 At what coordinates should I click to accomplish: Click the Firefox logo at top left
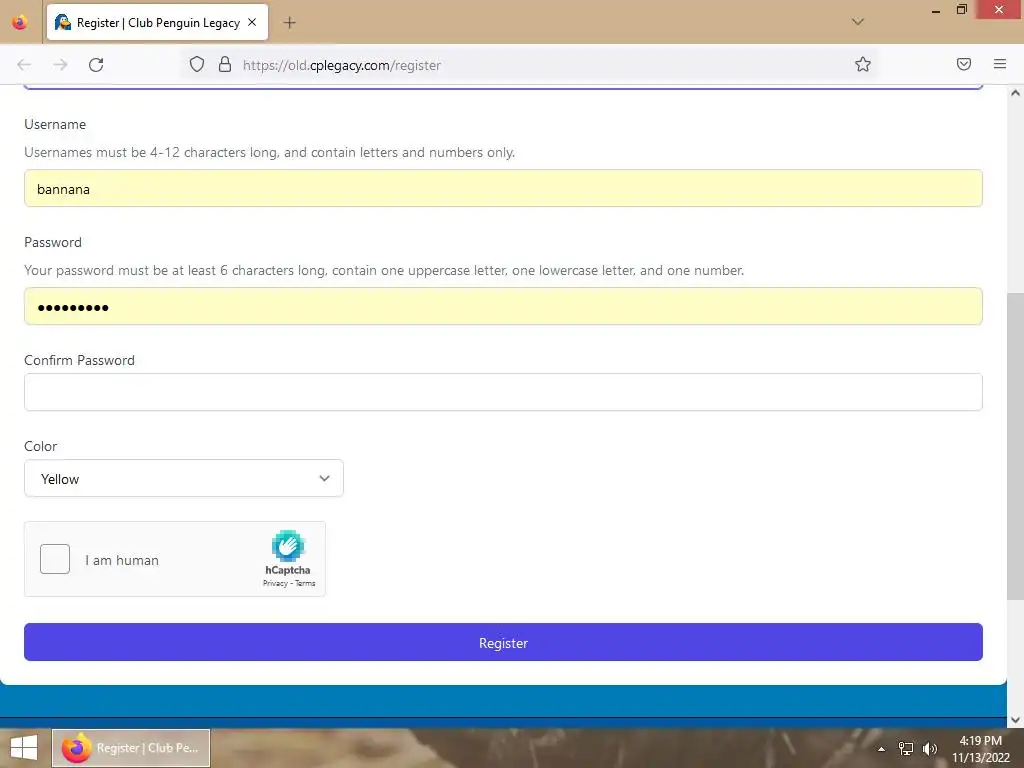tap(20, 22)
